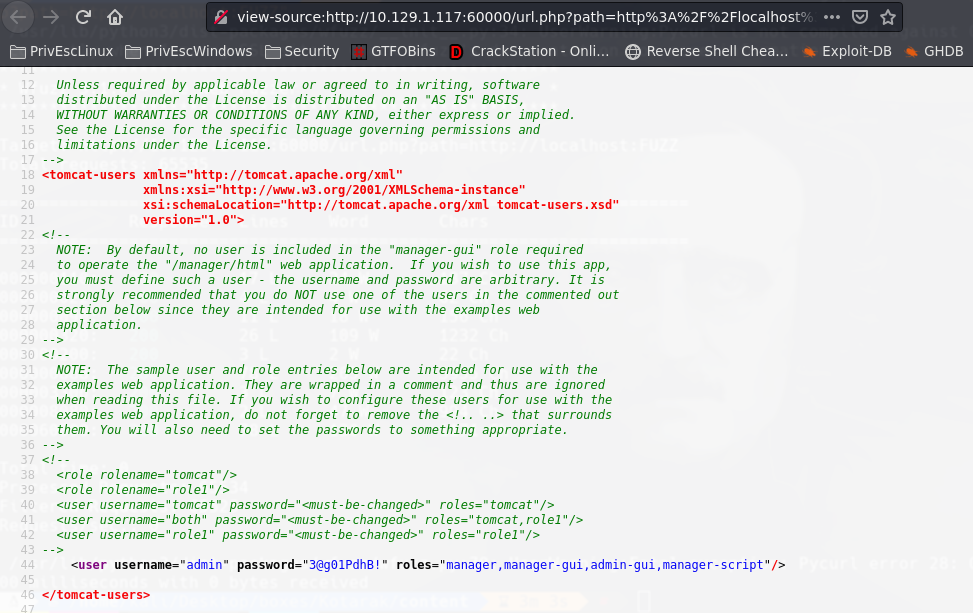Open the page actions meatball menu

[x=832, y=17]
